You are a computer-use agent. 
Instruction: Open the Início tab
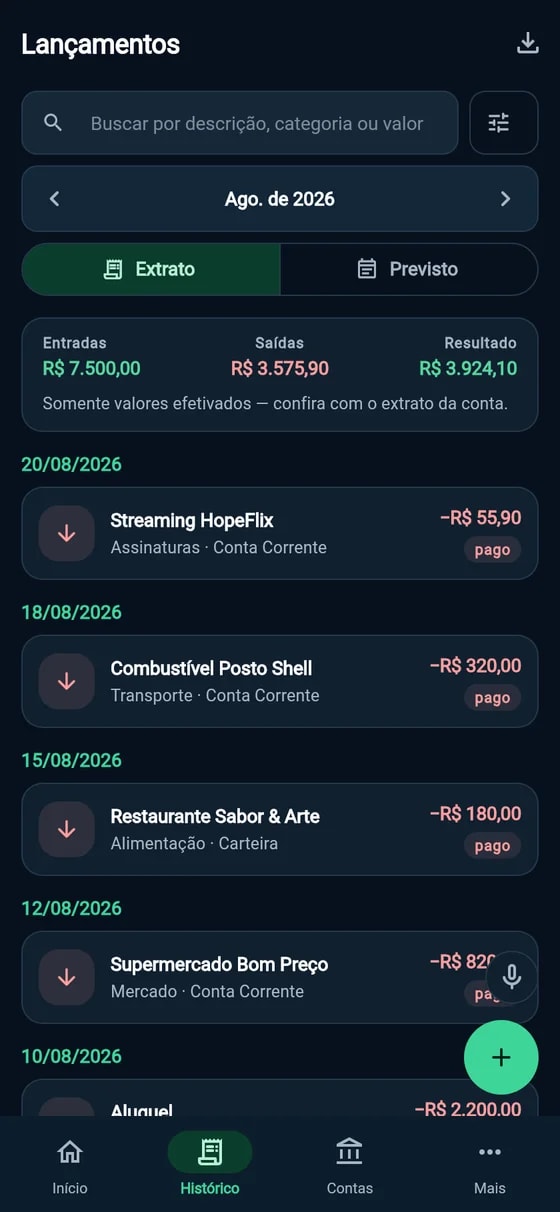coord(70,1165)
